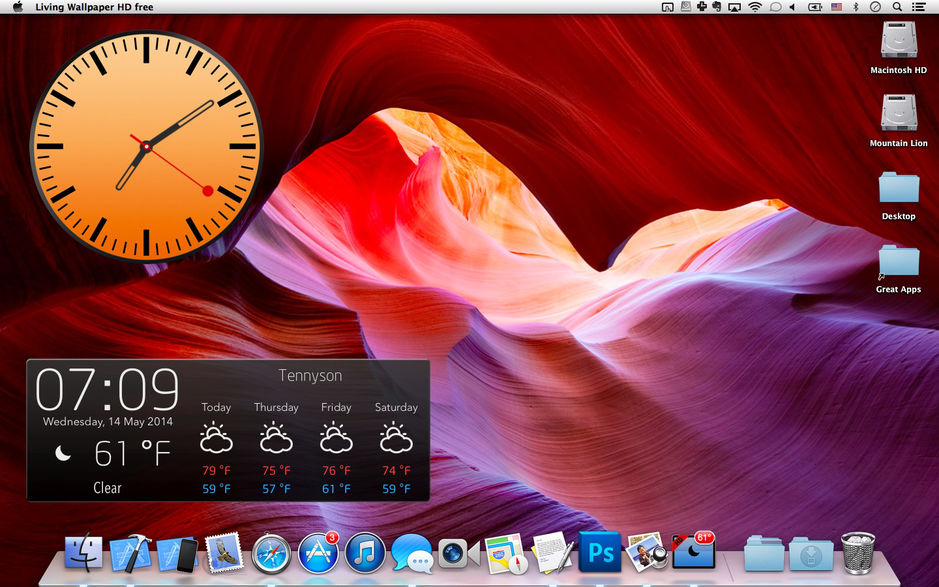Click the Tennyson location label in the widget
Screen dimensions: 939x587
click(x=311, y=376)
